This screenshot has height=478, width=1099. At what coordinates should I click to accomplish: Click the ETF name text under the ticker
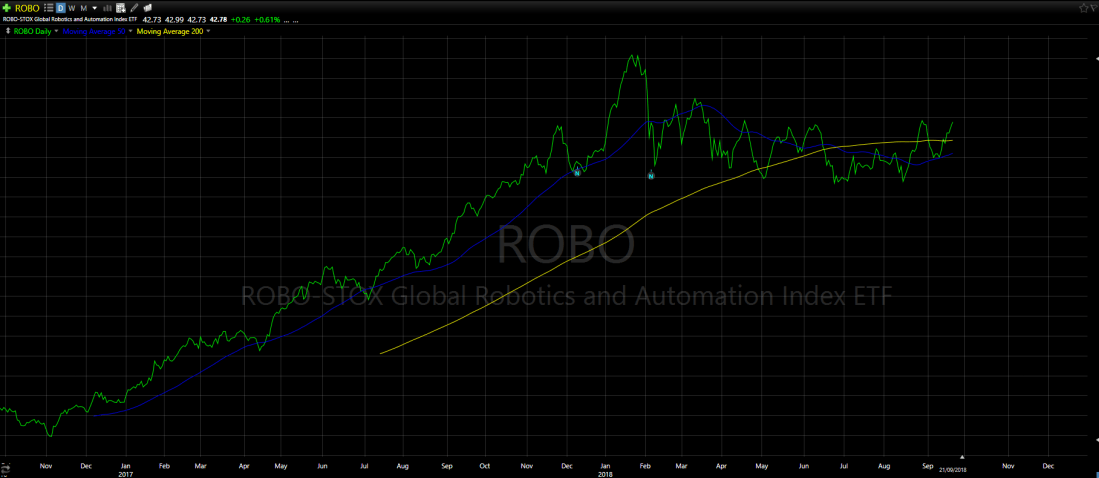[69, 20]
